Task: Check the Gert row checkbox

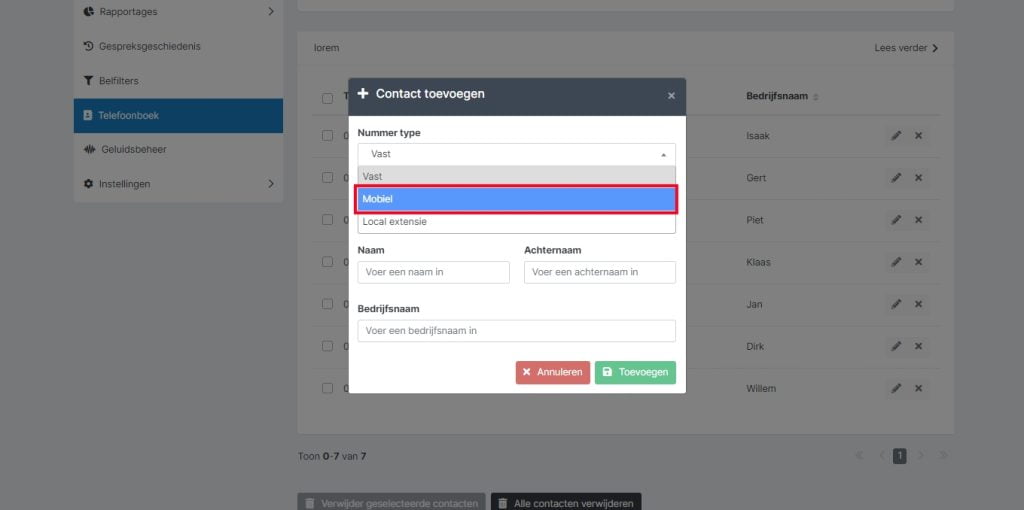Action: (x=327, y=178)
